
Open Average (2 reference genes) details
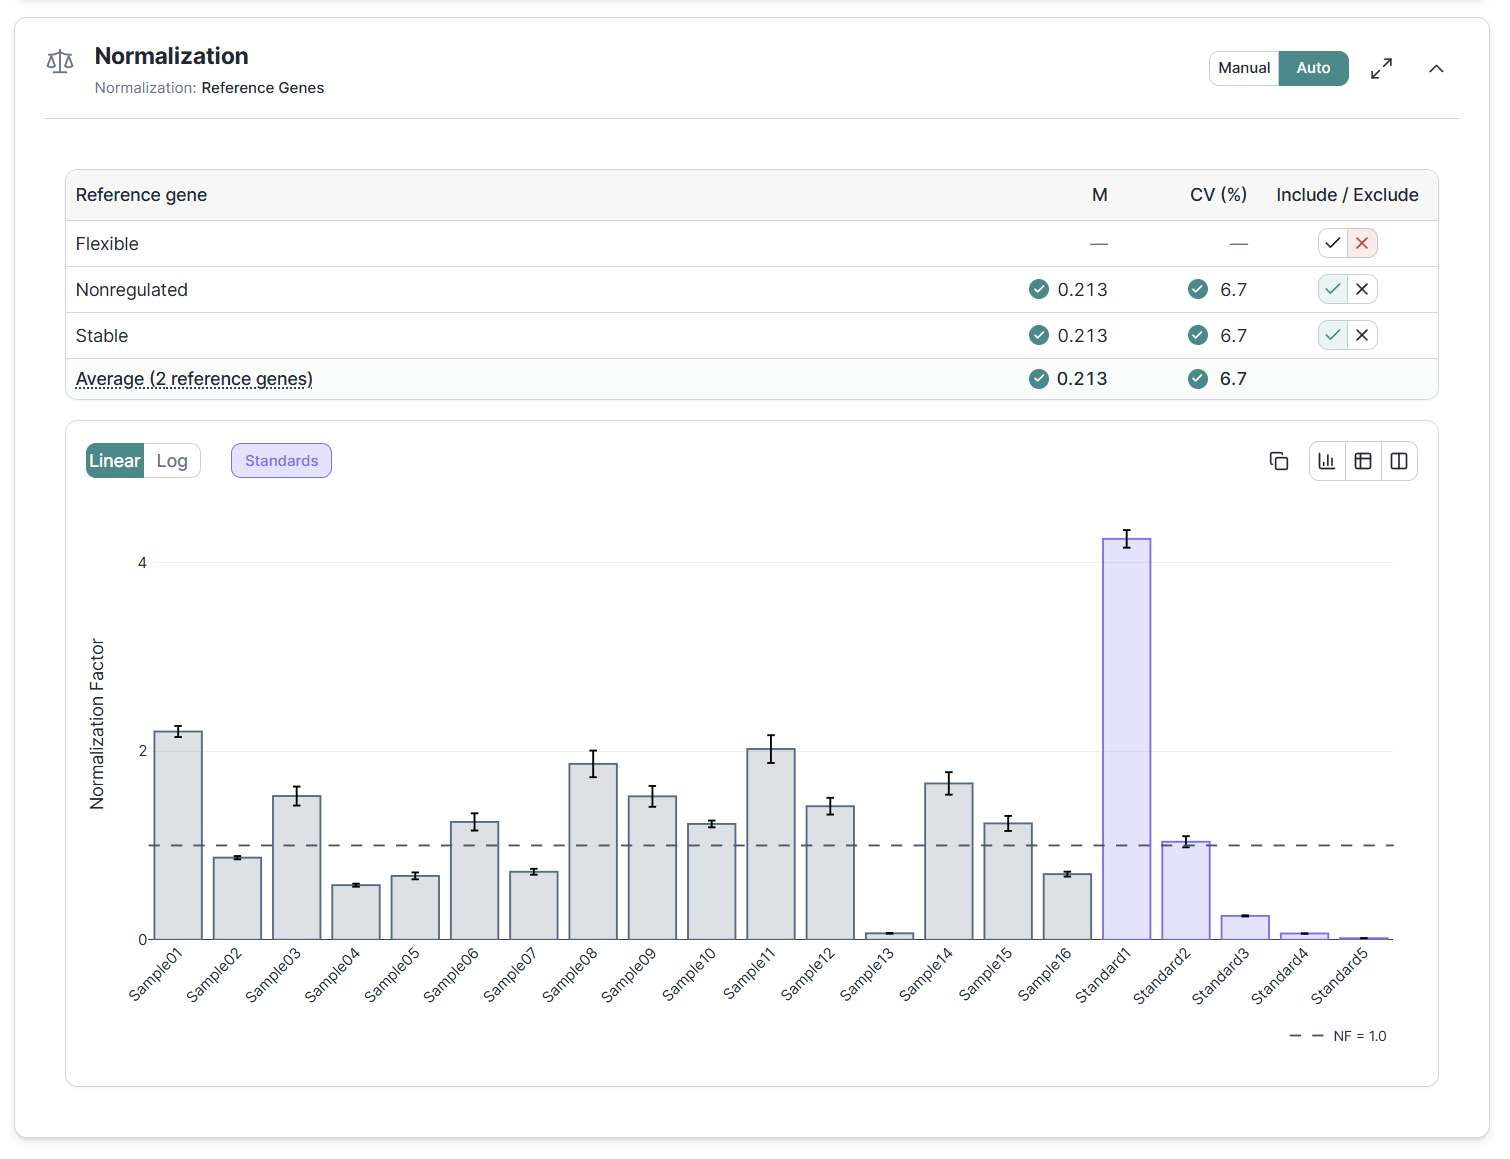pyautogui.click(x=193, y=379)
